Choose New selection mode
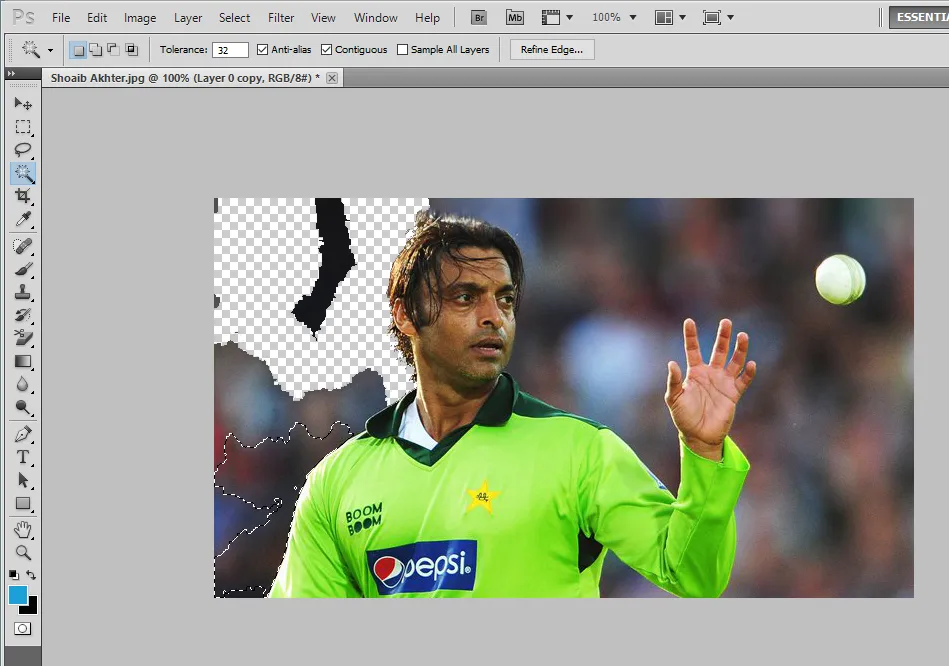Viewport: 949px width, 666px height. [x=78, y=50]
